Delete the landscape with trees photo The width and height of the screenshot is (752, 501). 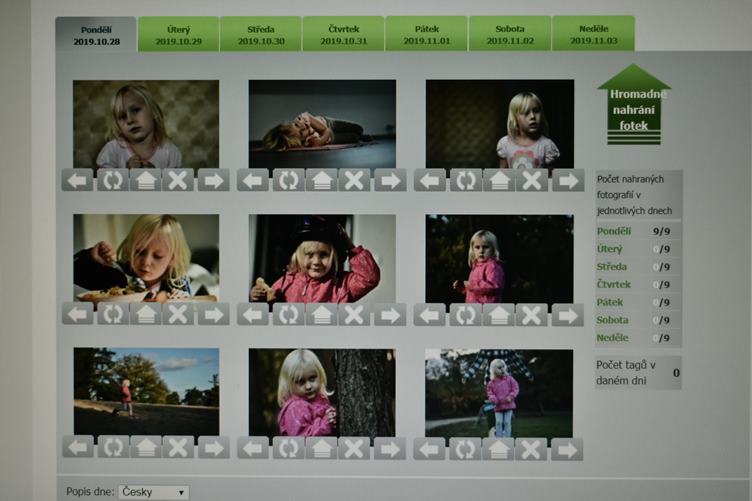[x=178, y=448]
